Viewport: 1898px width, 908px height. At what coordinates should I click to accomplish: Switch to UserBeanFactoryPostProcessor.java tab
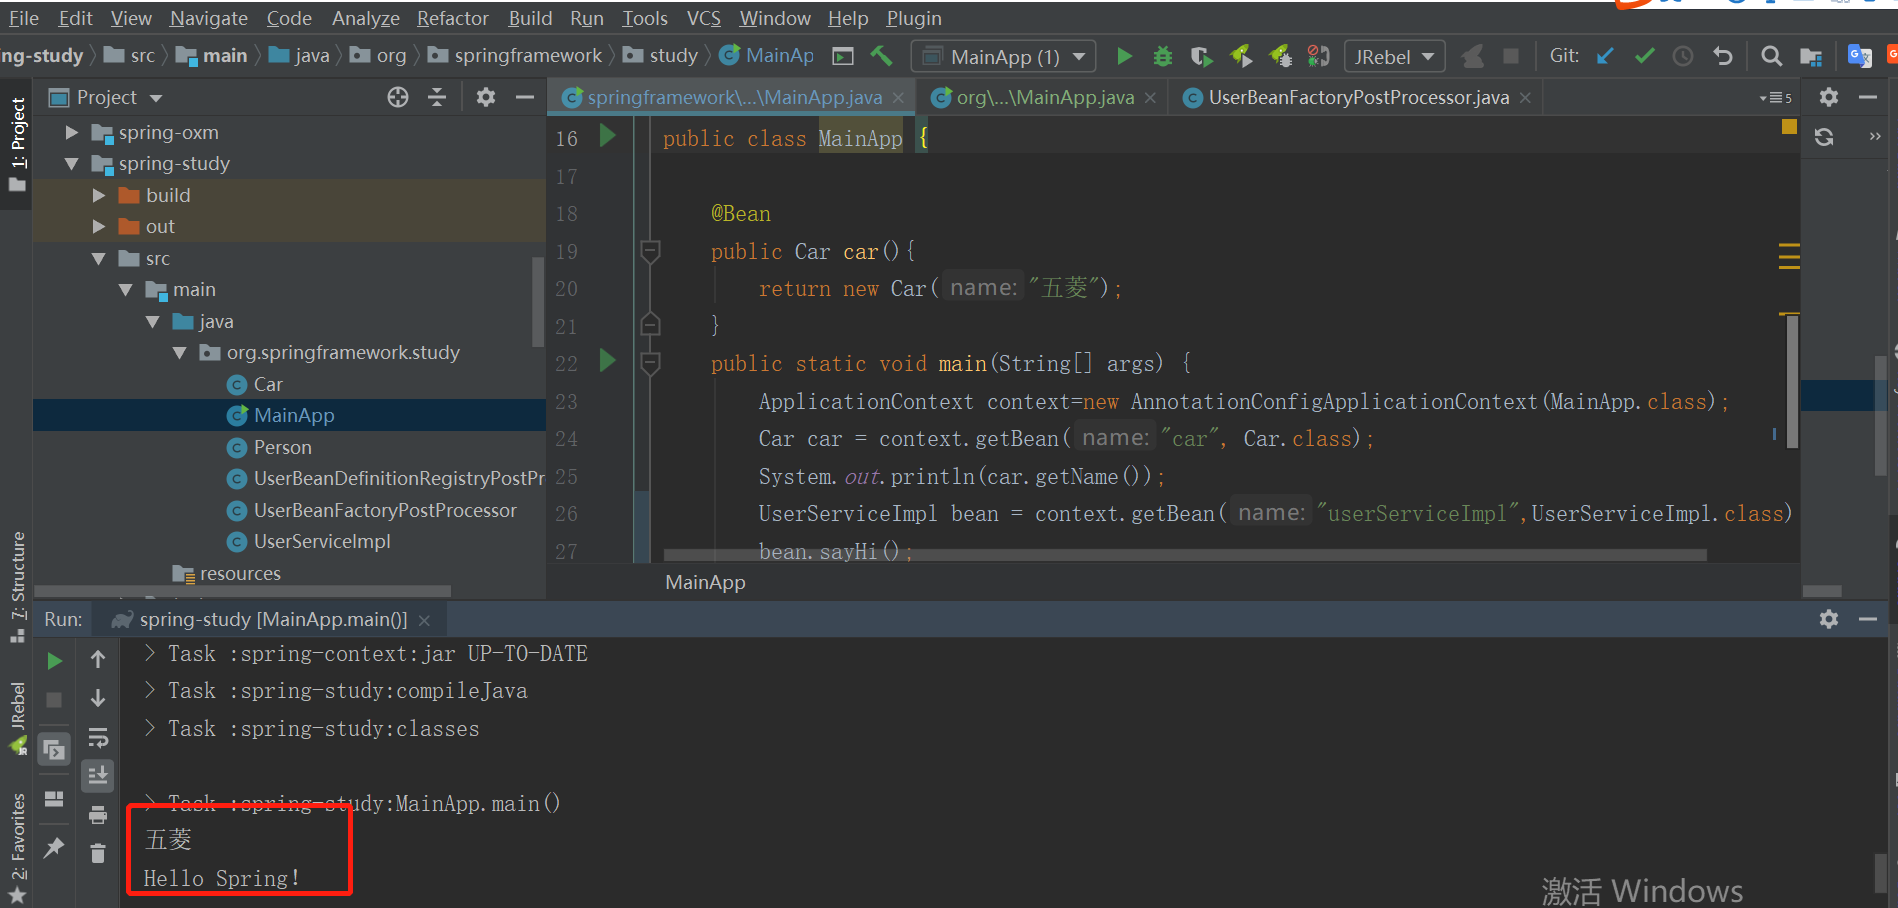click(x=1357, y=97)
